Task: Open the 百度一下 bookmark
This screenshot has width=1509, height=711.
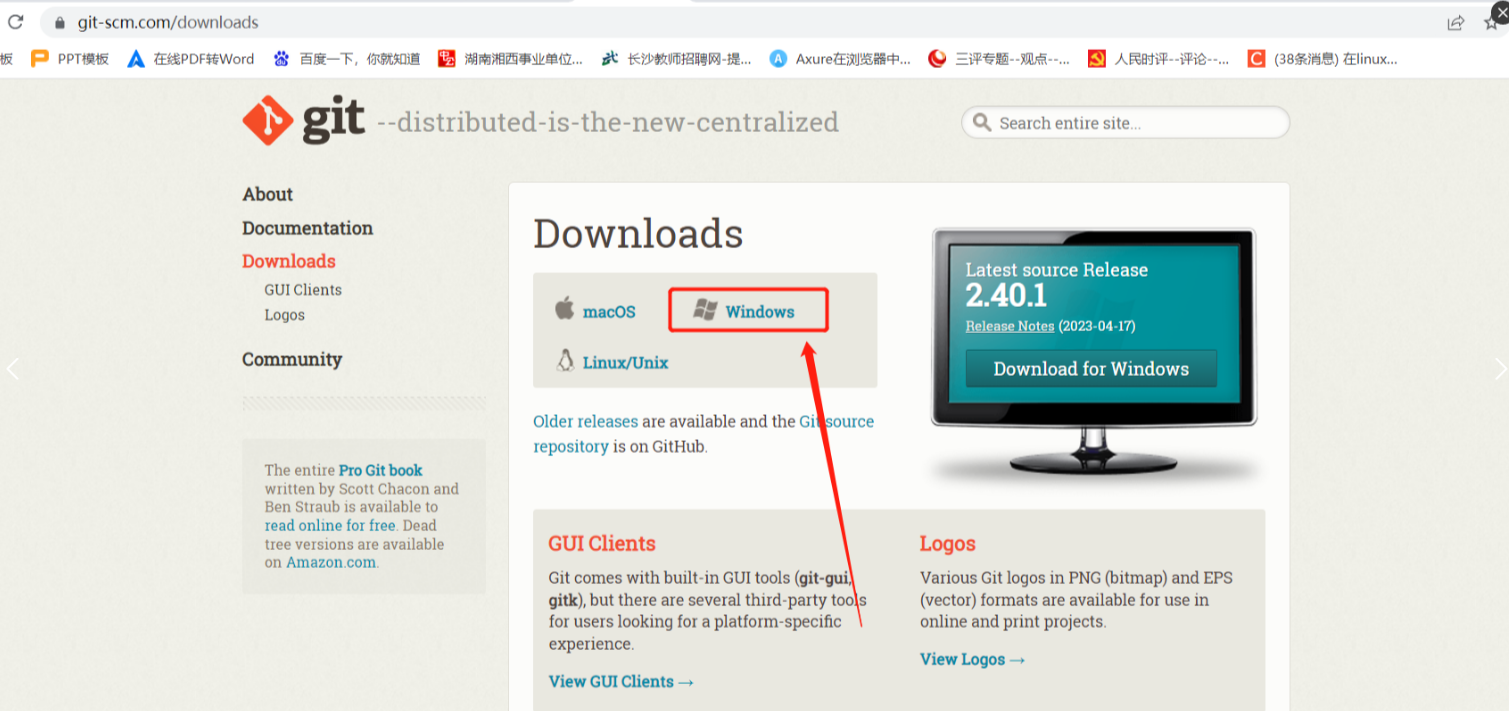Action: [346, 59]
